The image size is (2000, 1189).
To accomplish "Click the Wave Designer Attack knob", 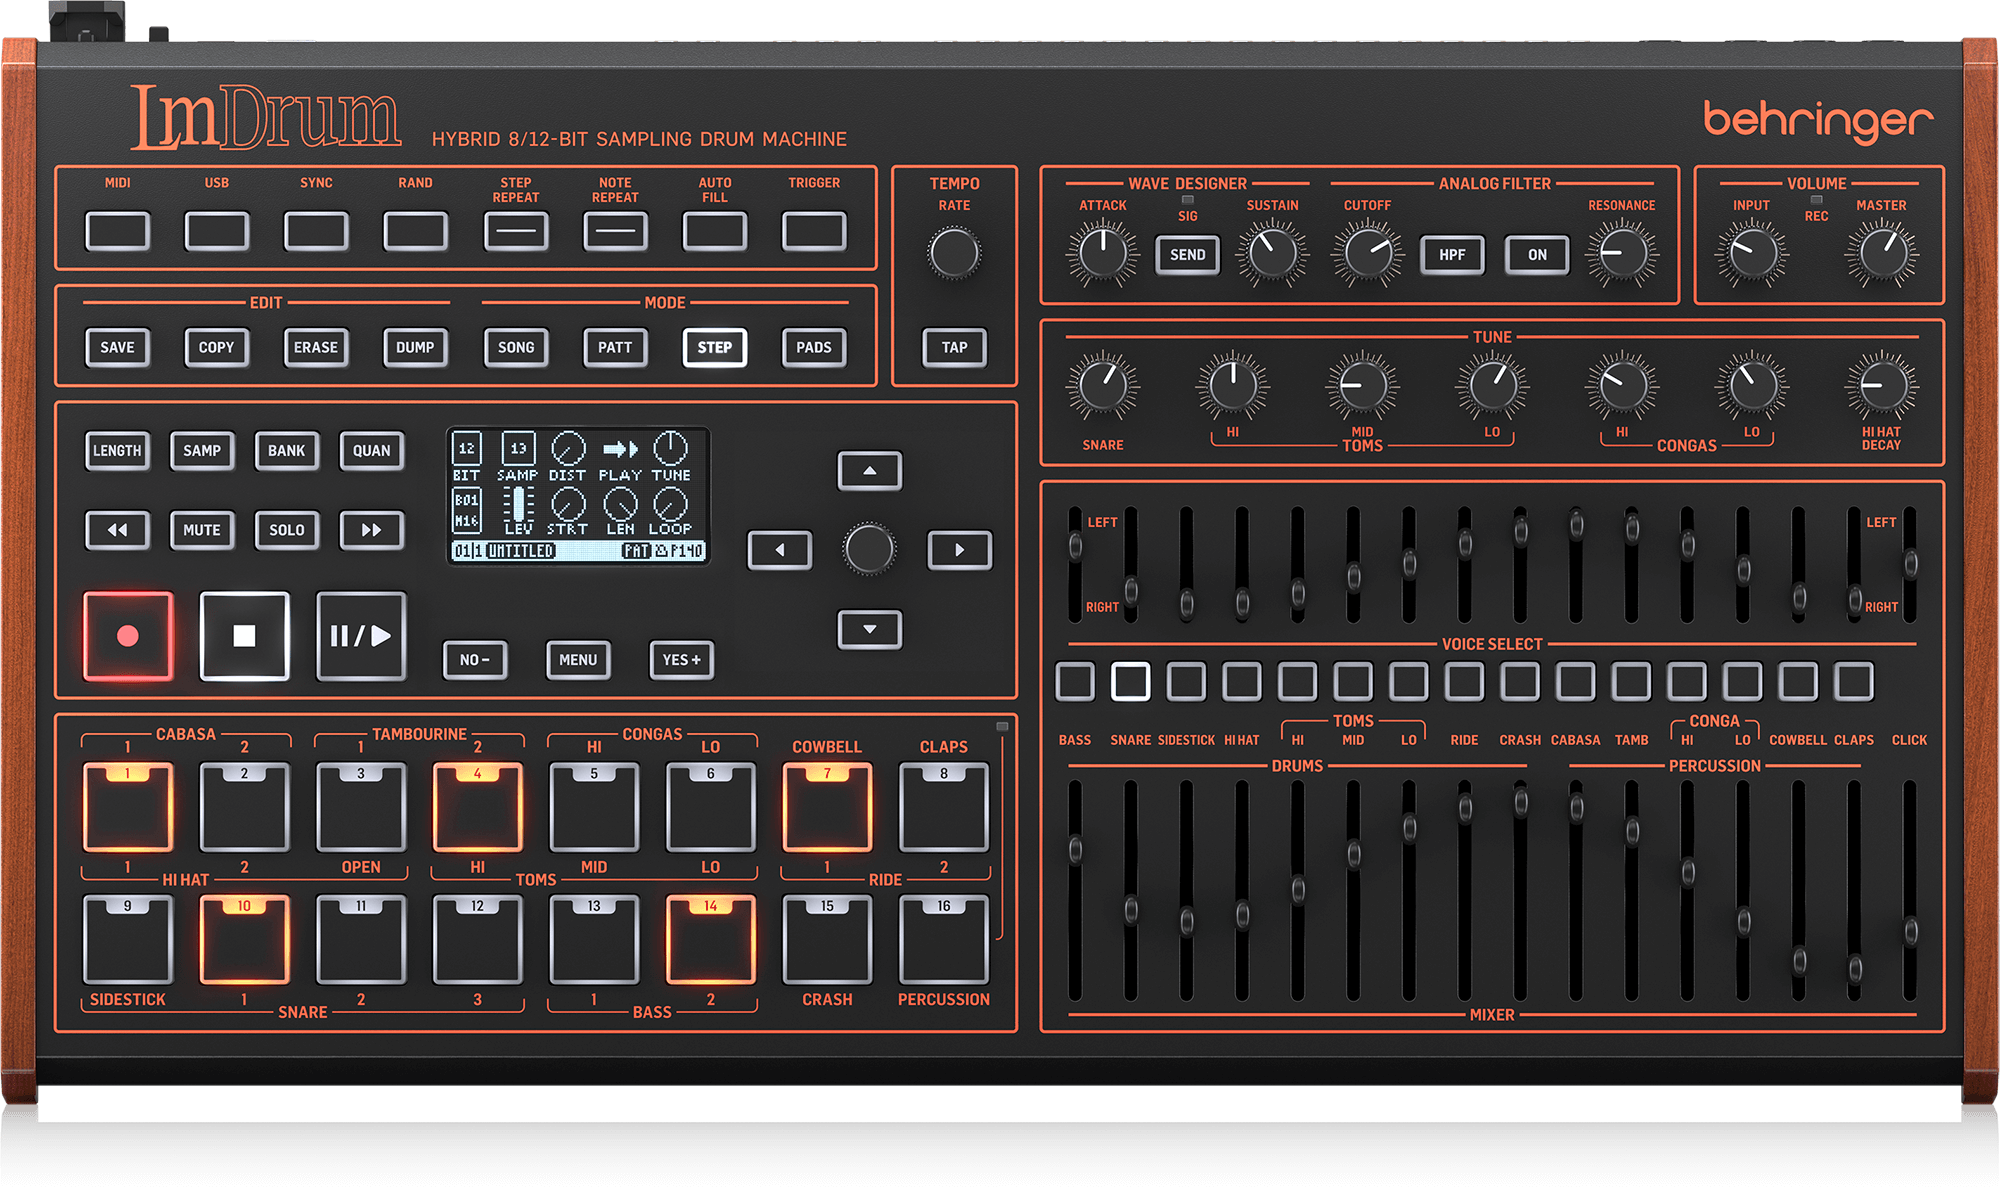I will [1103, 254].
